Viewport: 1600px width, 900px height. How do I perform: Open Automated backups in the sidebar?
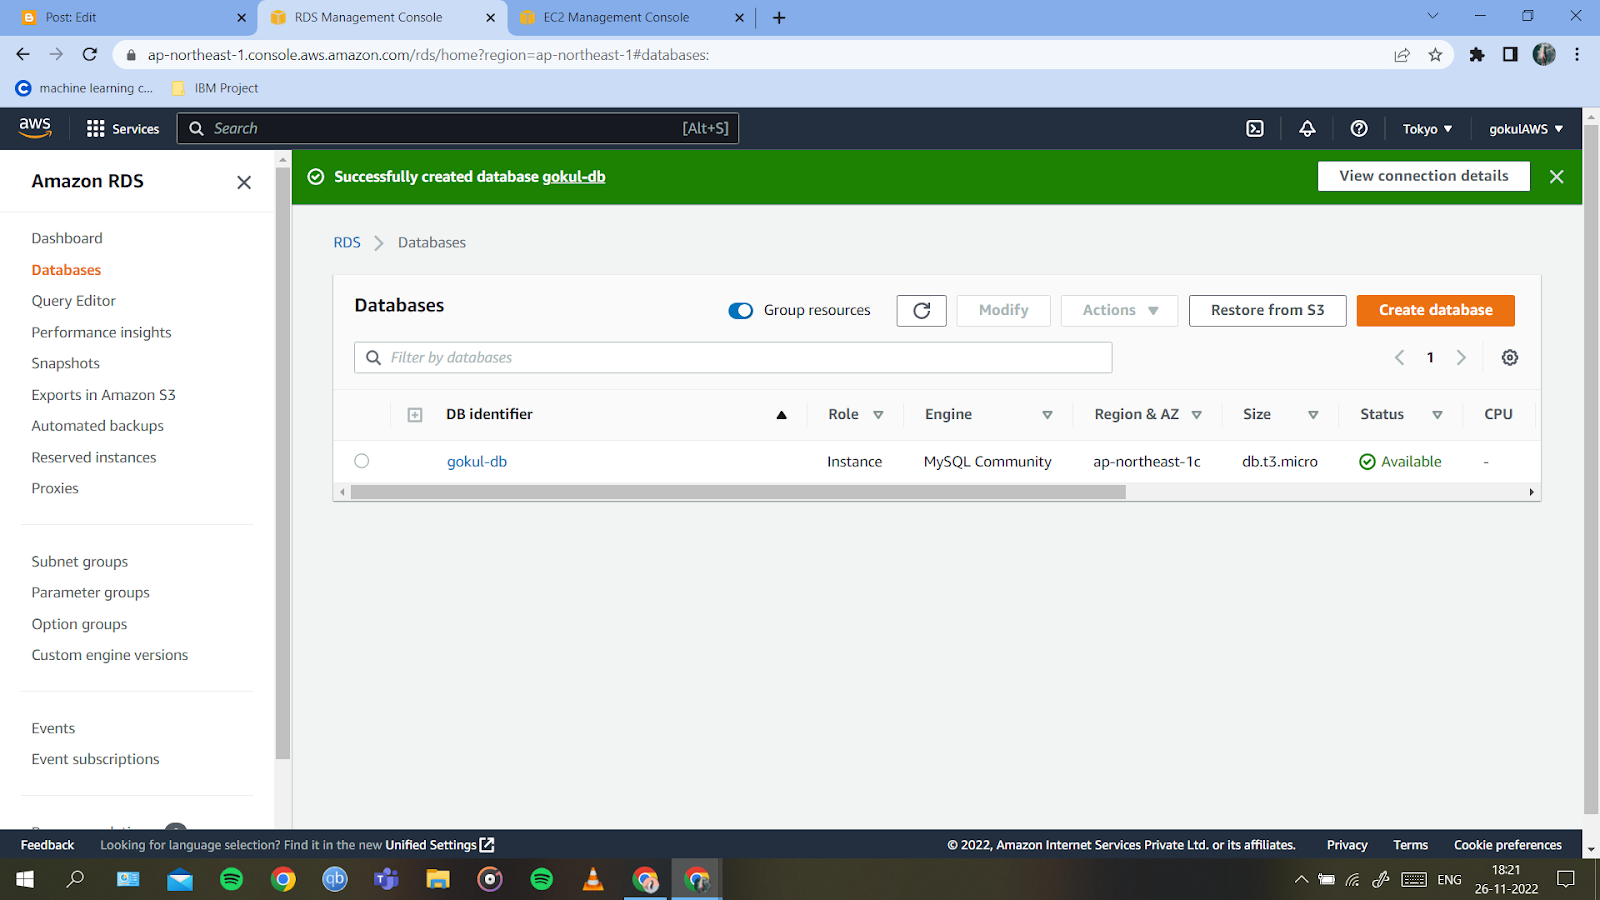(x=97, y=426)
